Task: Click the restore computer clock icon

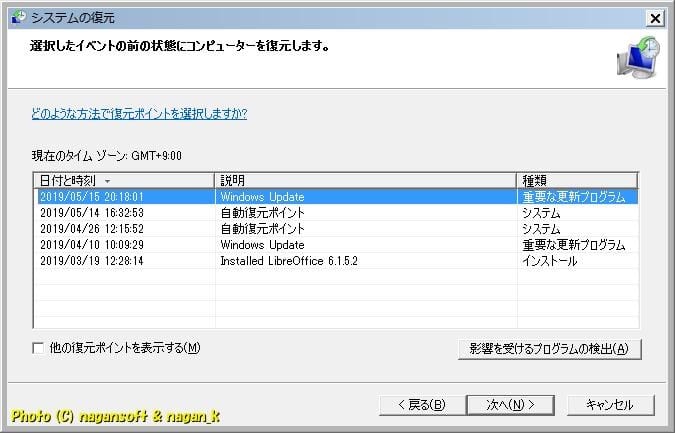Action: (x=636, y=59)
